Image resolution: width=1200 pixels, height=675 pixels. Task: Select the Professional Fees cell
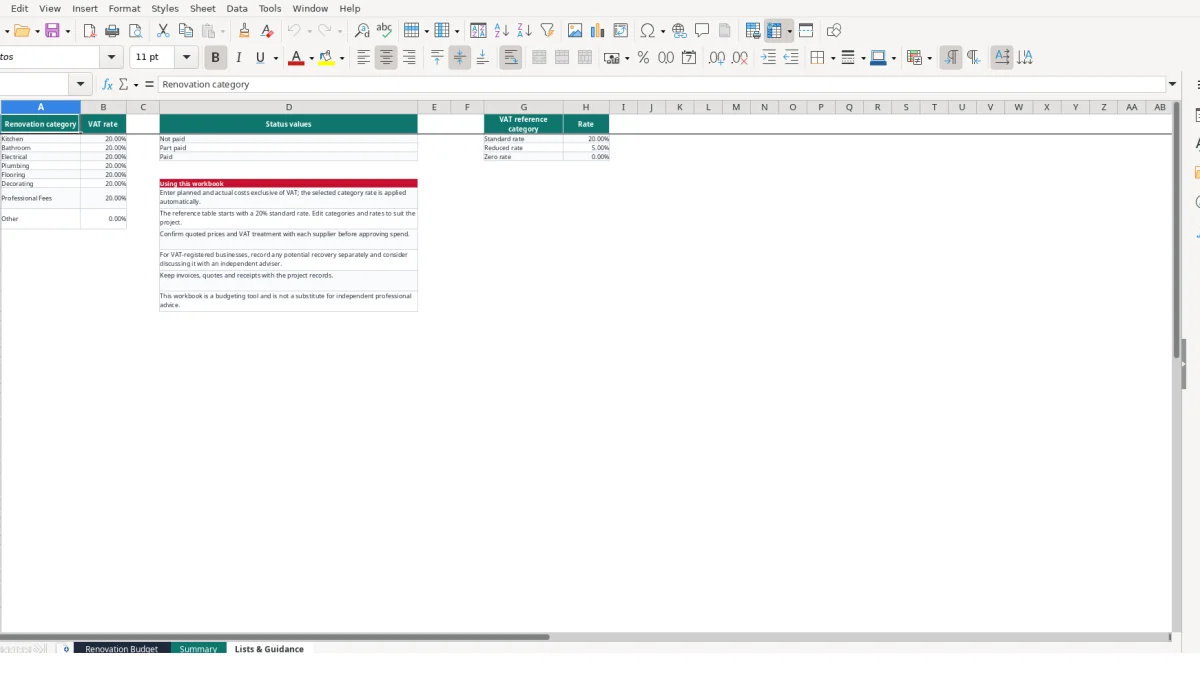pyautogui.click(x=40, y=198)
